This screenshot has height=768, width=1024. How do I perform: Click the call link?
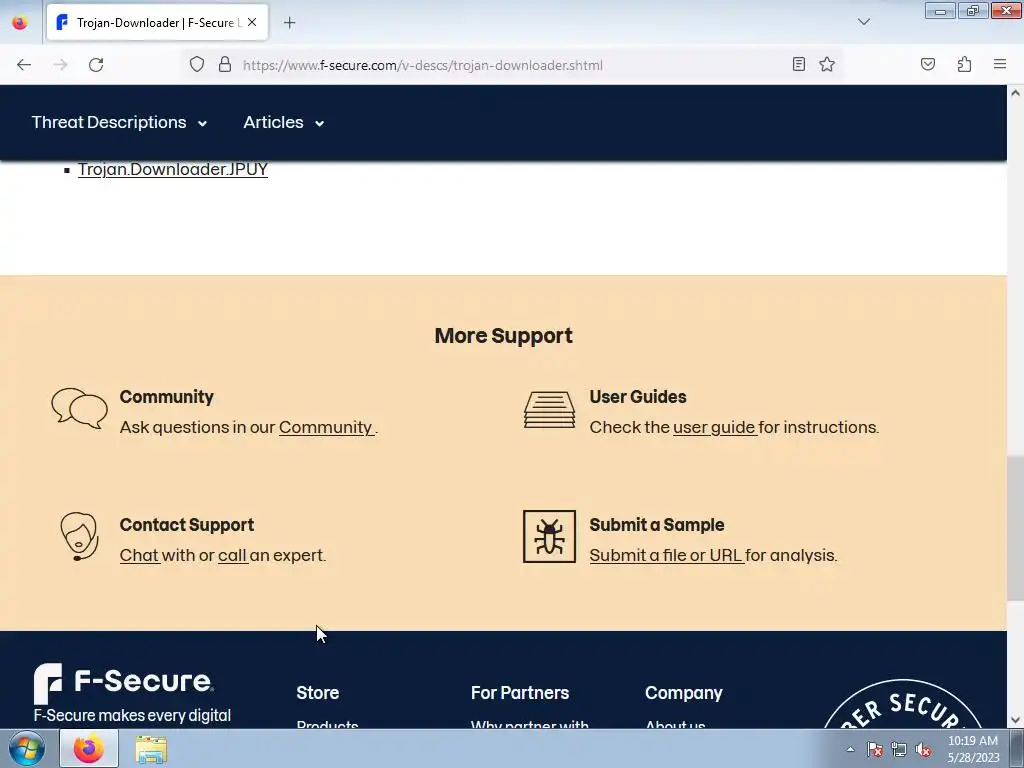tap(232, 555)
